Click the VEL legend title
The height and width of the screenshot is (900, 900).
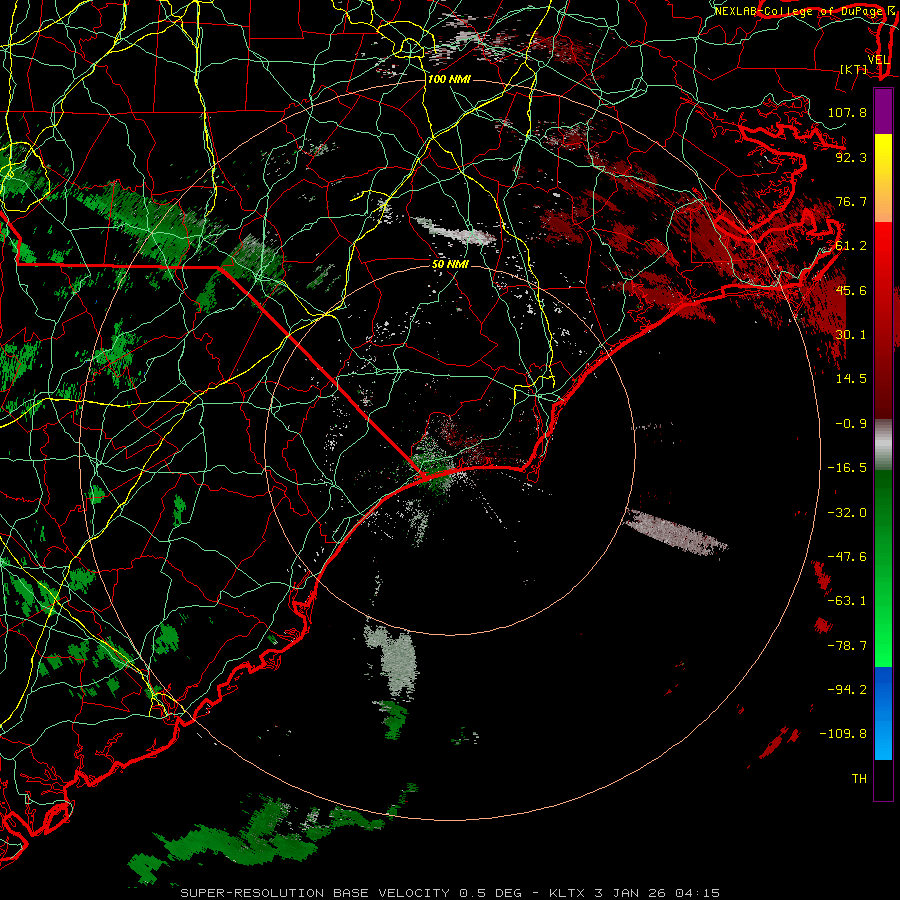[x=878, y=60]
